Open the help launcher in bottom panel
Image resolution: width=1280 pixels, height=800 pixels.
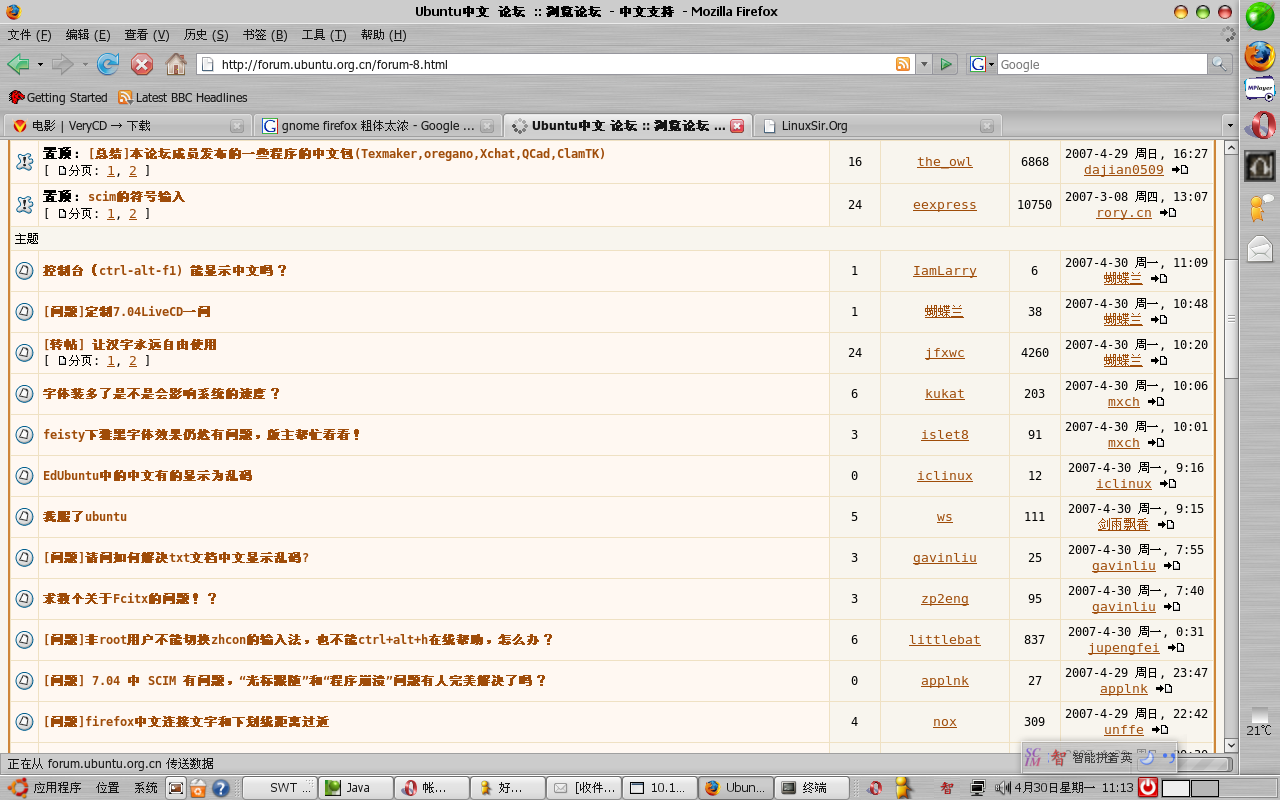click(221, 788)
